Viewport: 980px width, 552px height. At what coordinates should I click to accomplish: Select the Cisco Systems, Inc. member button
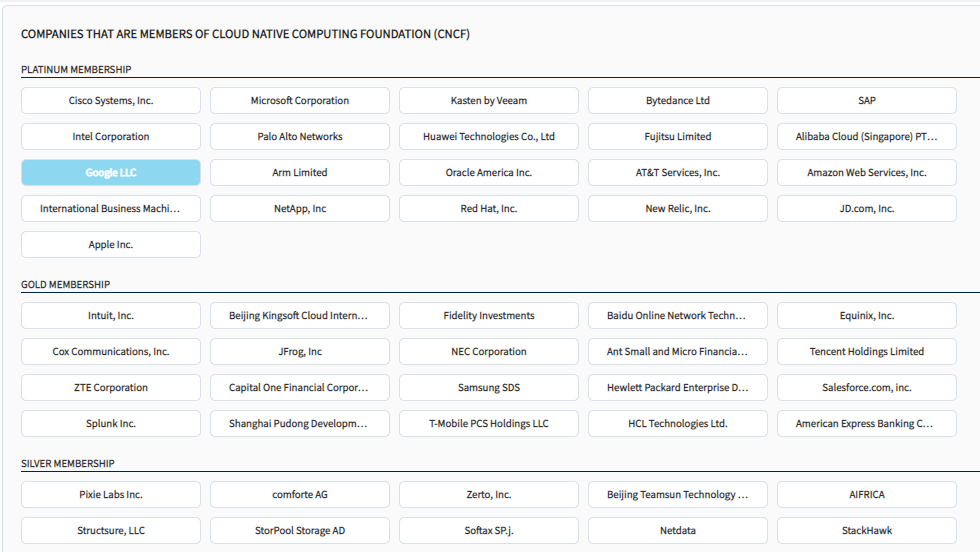click(x=111, y=101)
